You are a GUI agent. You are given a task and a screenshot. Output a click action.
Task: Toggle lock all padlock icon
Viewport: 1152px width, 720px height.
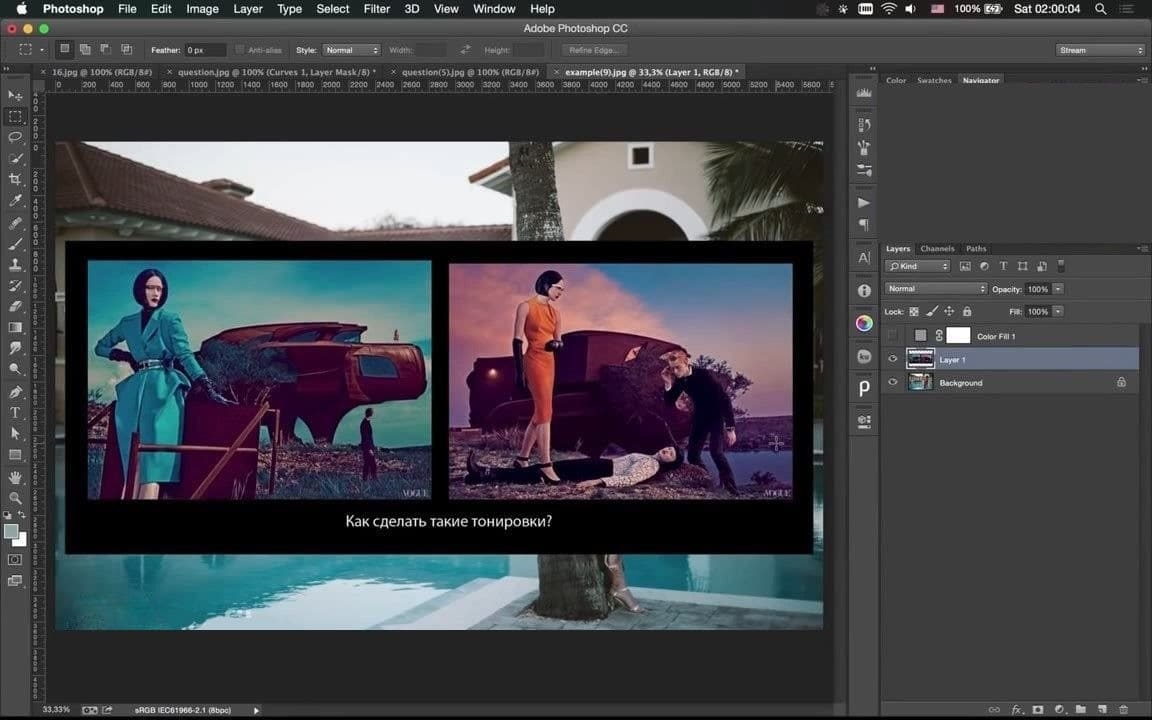tap(967, 312)
